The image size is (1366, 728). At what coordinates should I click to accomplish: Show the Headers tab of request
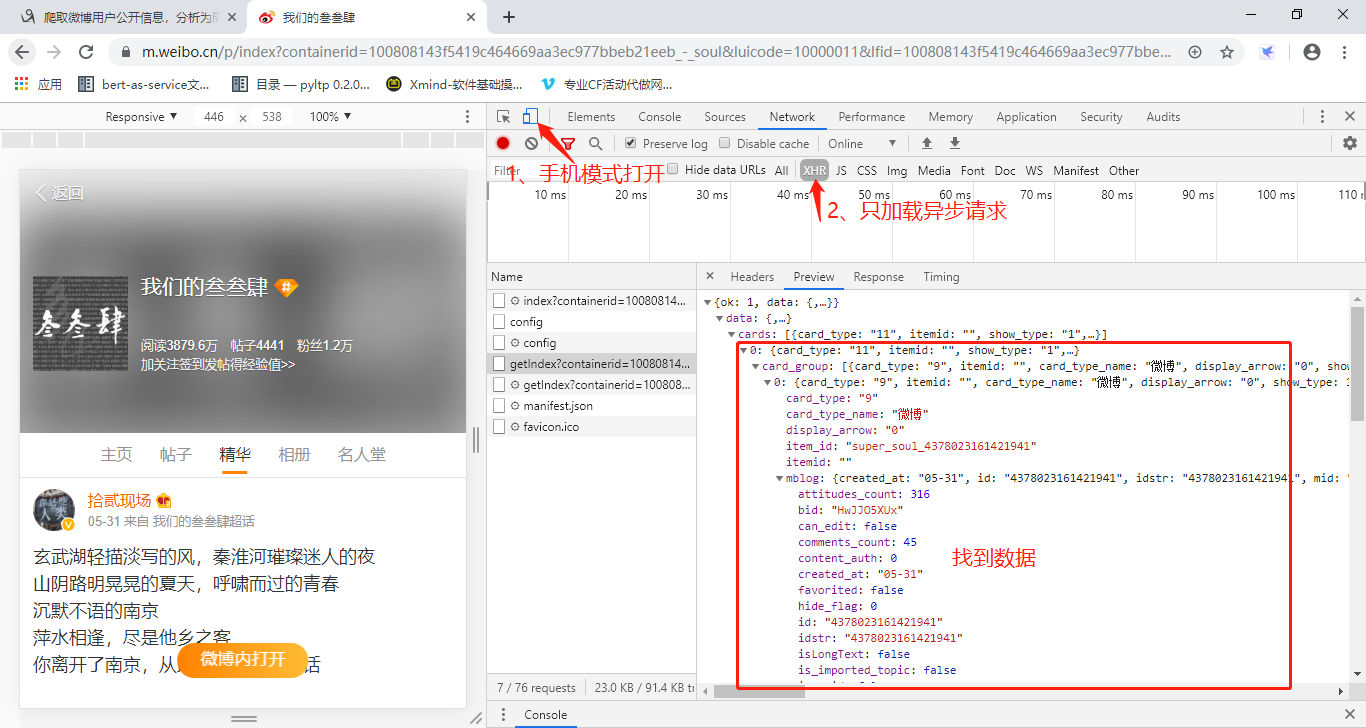pos(752,277)
